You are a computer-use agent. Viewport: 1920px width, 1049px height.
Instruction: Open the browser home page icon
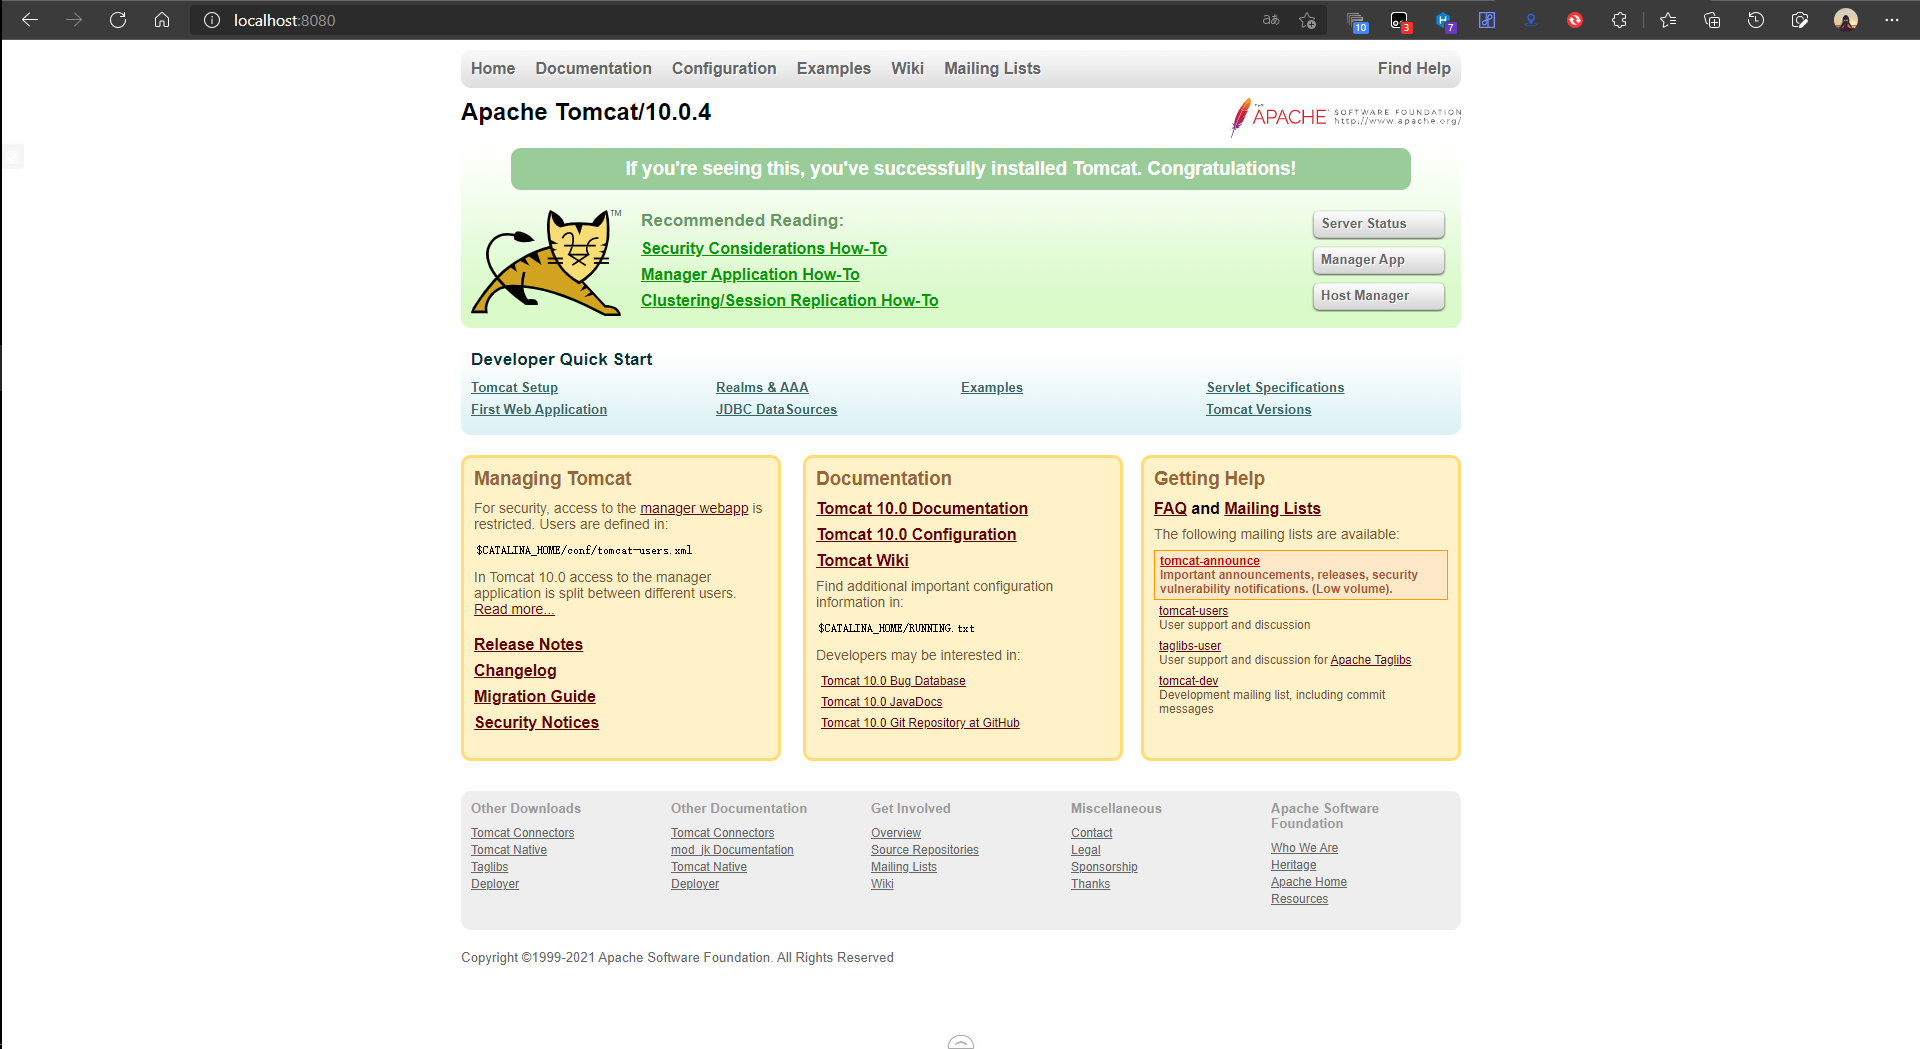click(x=162, y=20)
